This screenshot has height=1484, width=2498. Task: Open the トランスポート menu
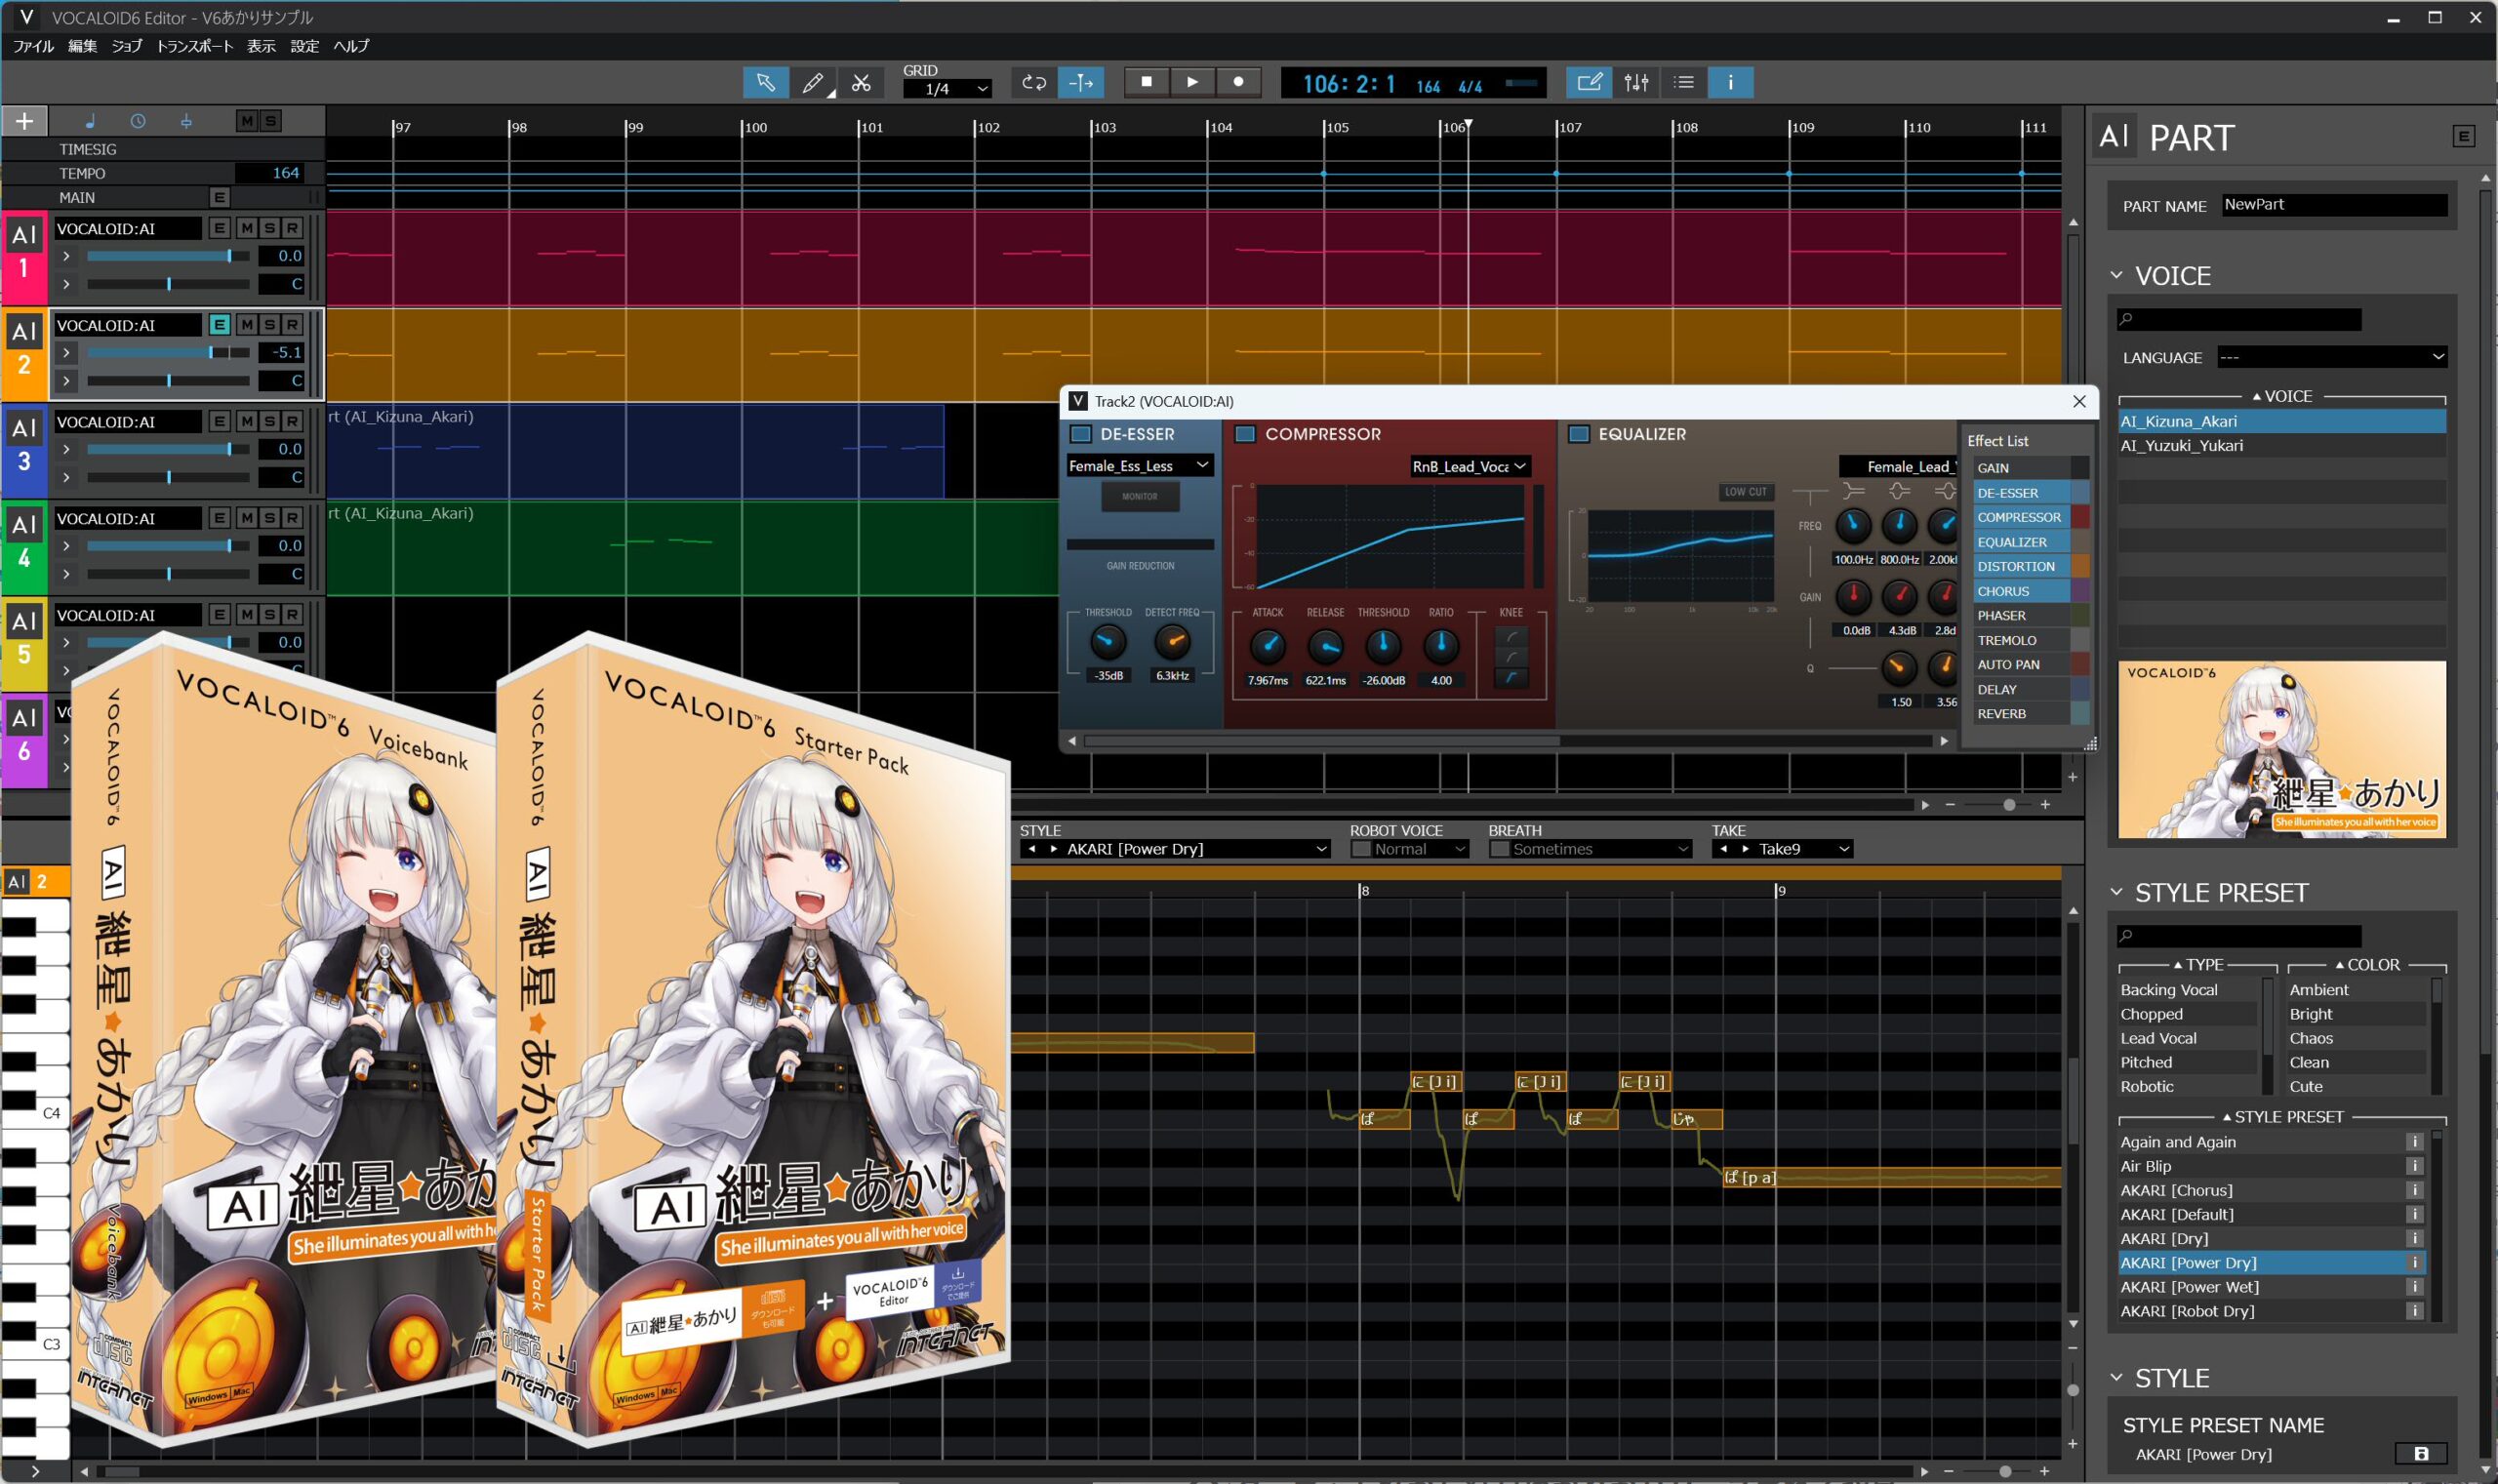(194, 46)
